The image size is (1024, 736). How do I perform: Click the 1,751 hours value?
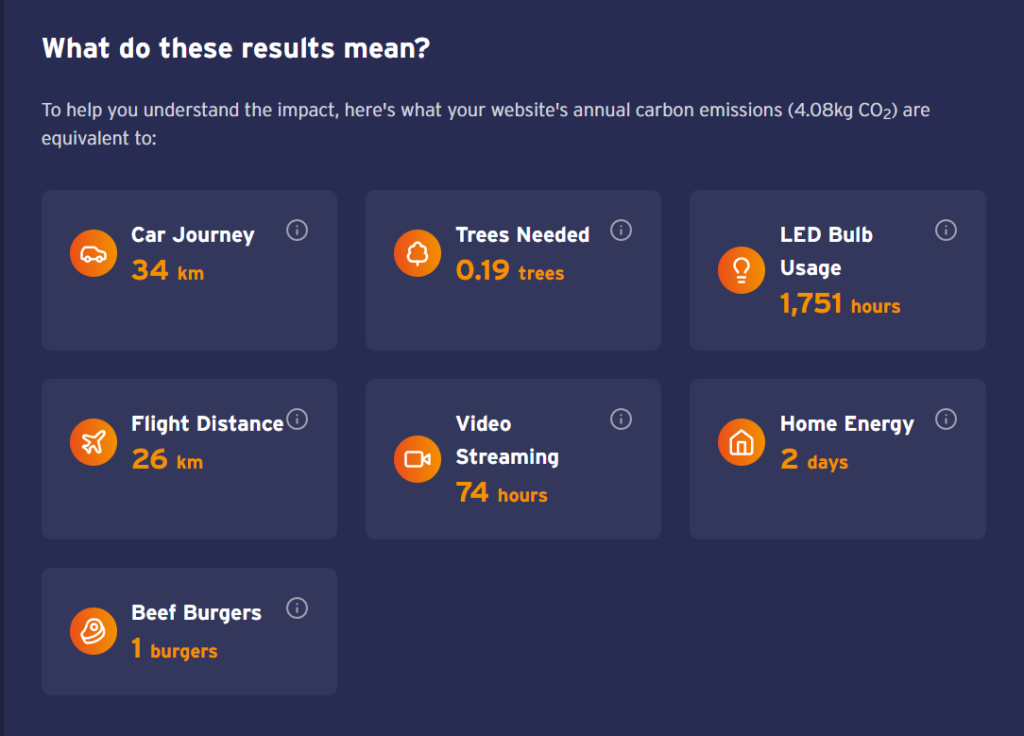(x=840, y=304)
